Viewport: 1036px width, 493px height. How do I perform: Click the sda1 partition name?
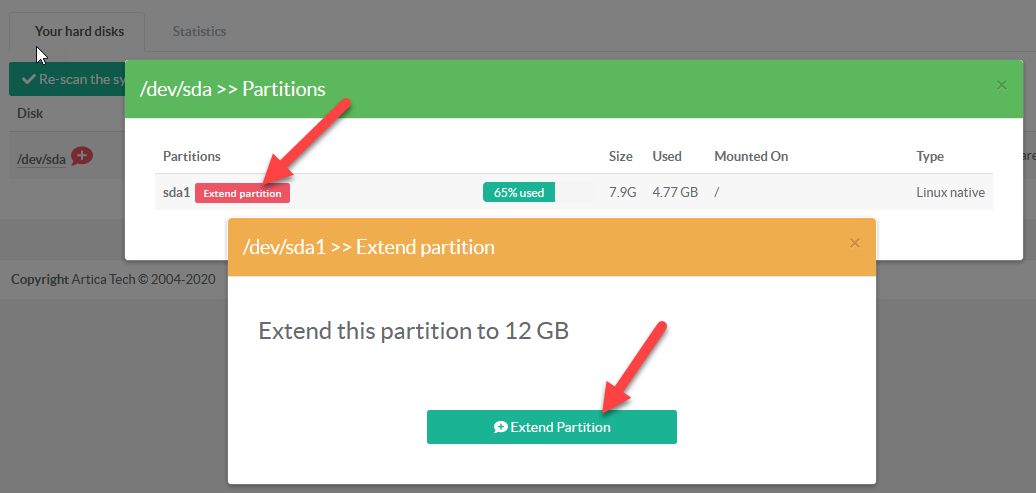176,192
